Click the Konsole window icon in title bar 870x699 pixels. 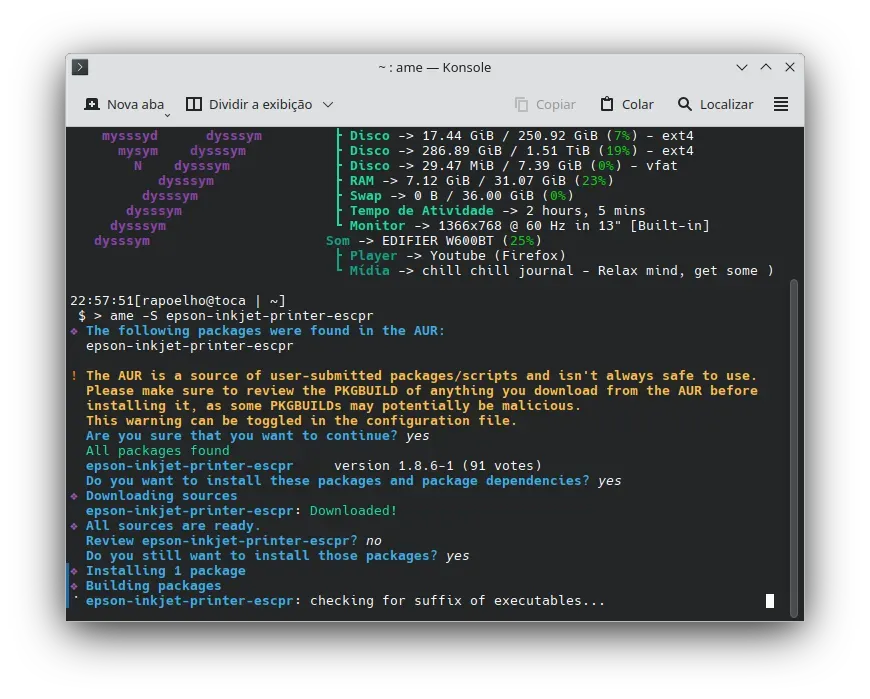(81, 67)
